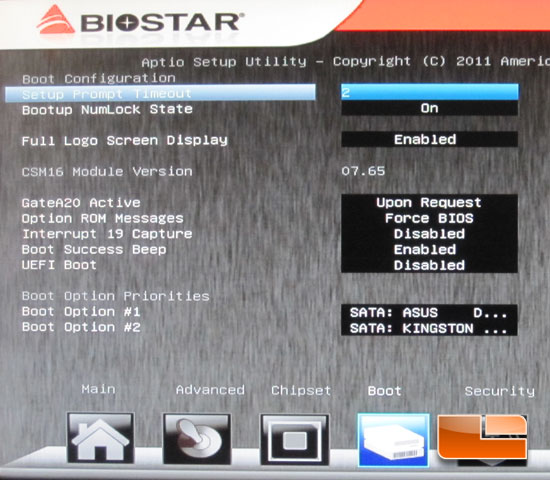Toggle UEFI Boot Disabled value
The image size is (550, 480).
point(429,265)
